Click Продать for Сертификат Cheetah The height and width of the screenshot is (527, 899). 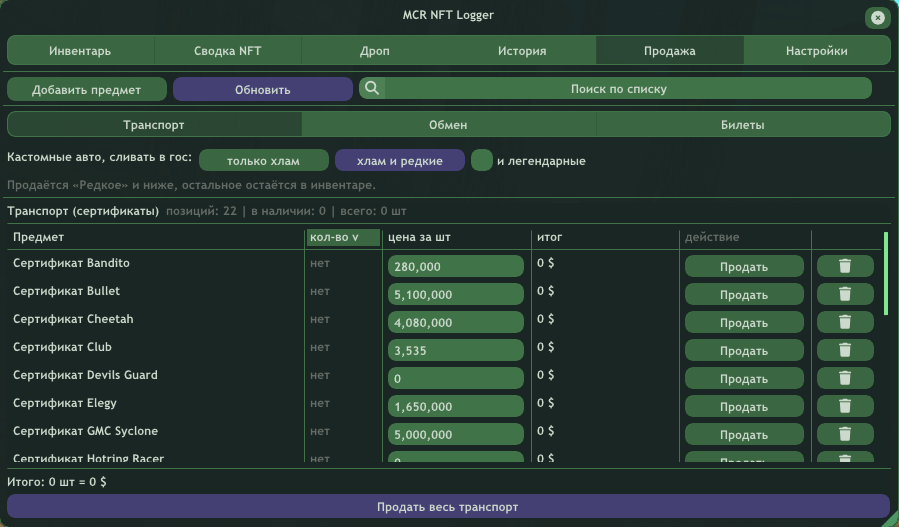(x=744, y=322)
